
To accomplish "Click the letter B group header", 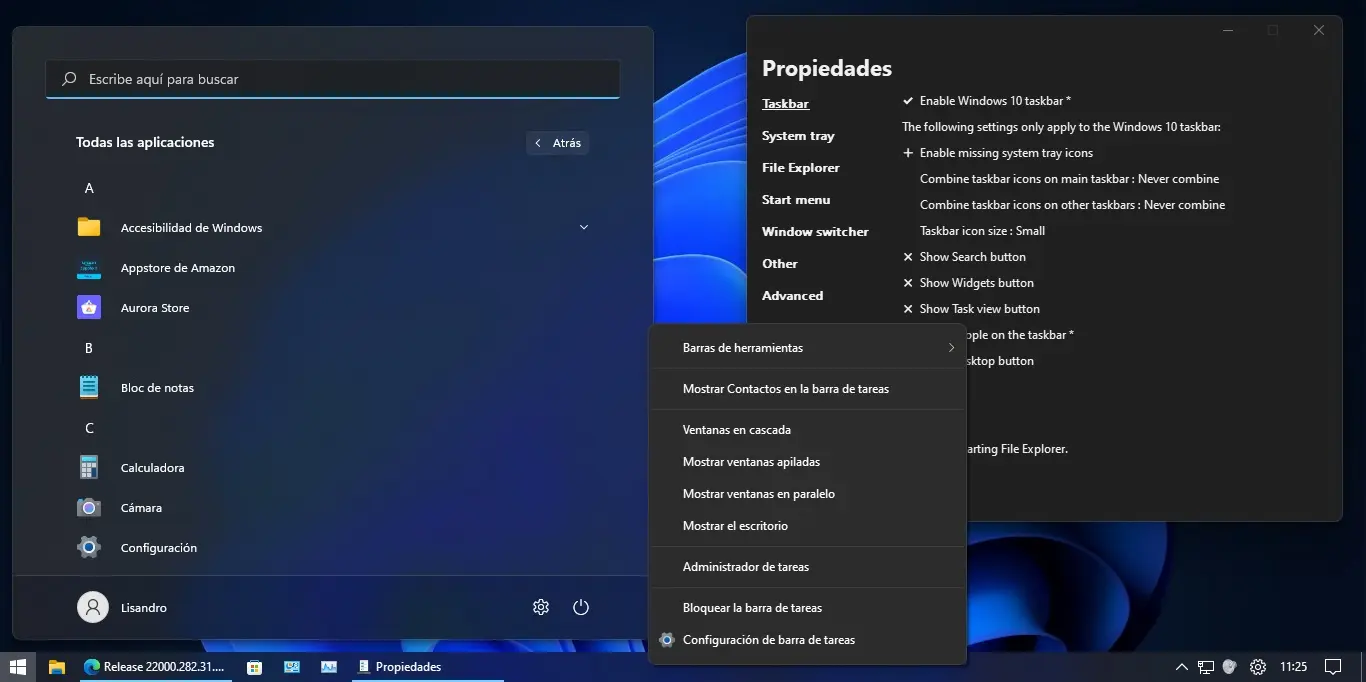I will point(89,348).
